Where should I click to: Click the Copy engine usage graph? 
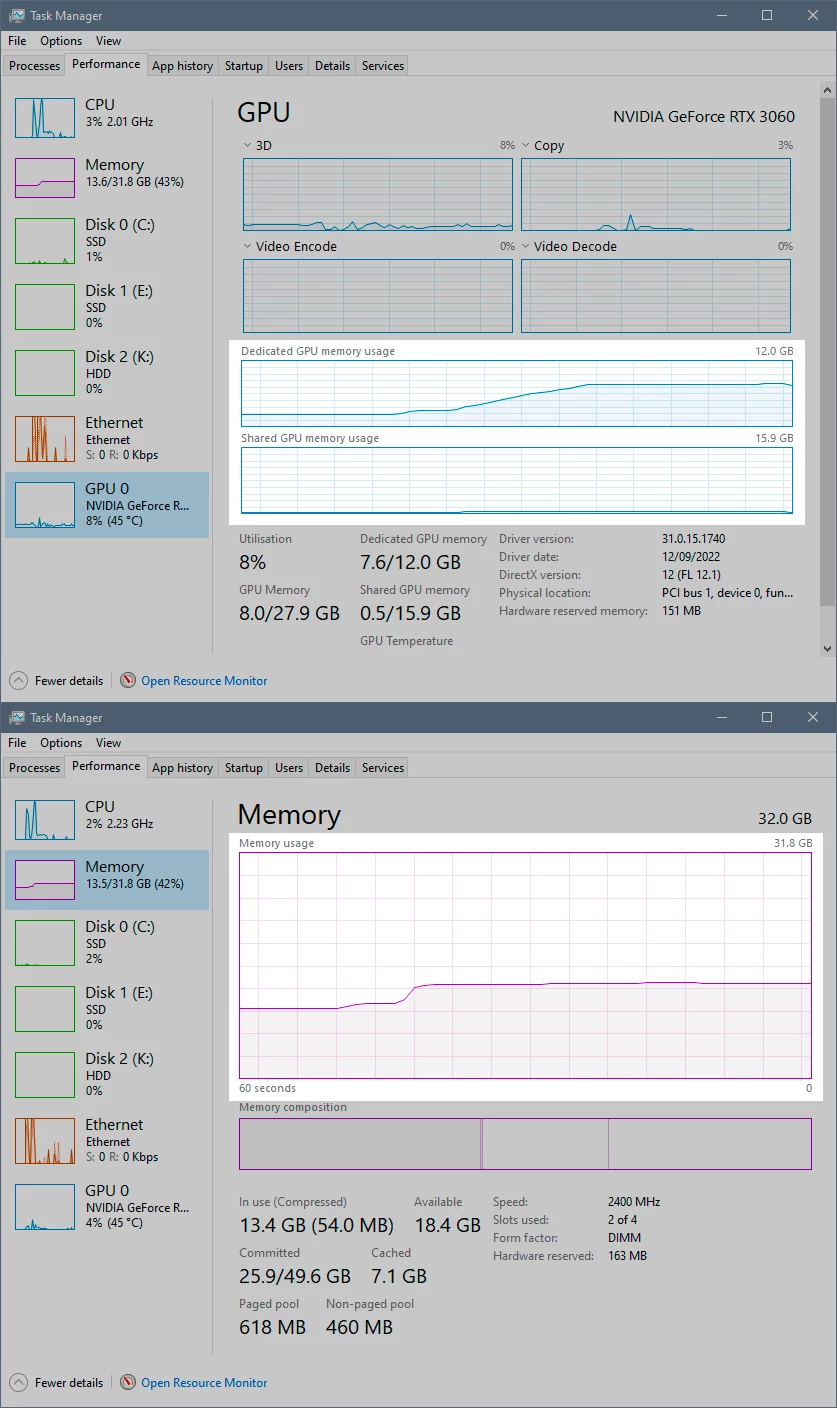[656, 194]
